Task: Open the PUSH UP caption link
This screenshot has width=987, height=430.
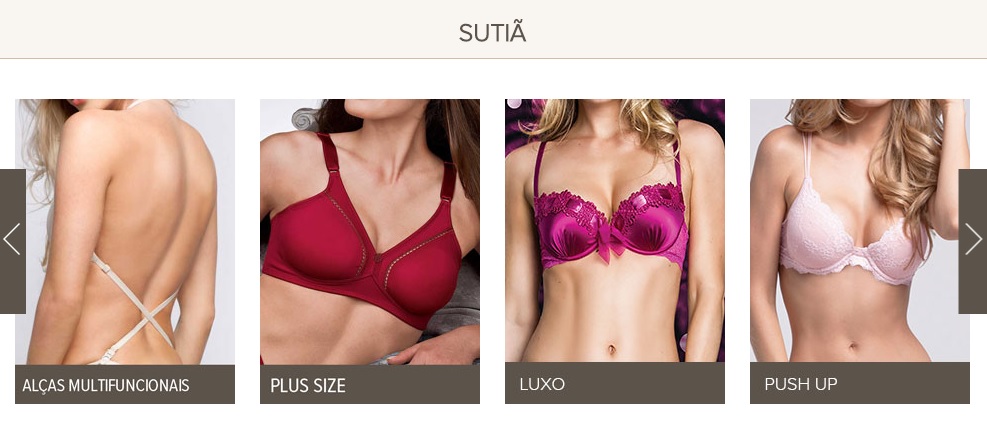Action: 801,384
